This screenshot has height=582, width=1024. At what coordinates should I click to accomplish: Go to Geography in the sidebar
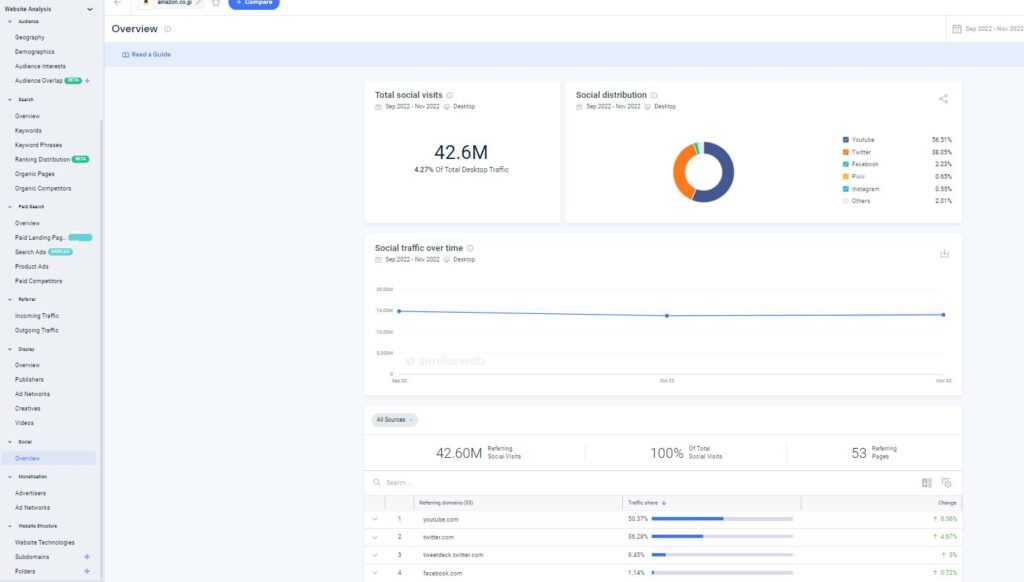coord(30,38)
